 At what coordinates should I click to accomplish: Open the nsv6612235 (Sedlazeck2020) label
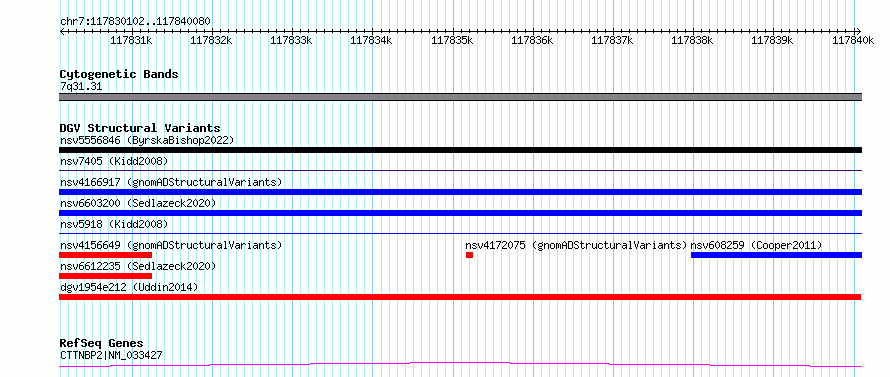138,266
